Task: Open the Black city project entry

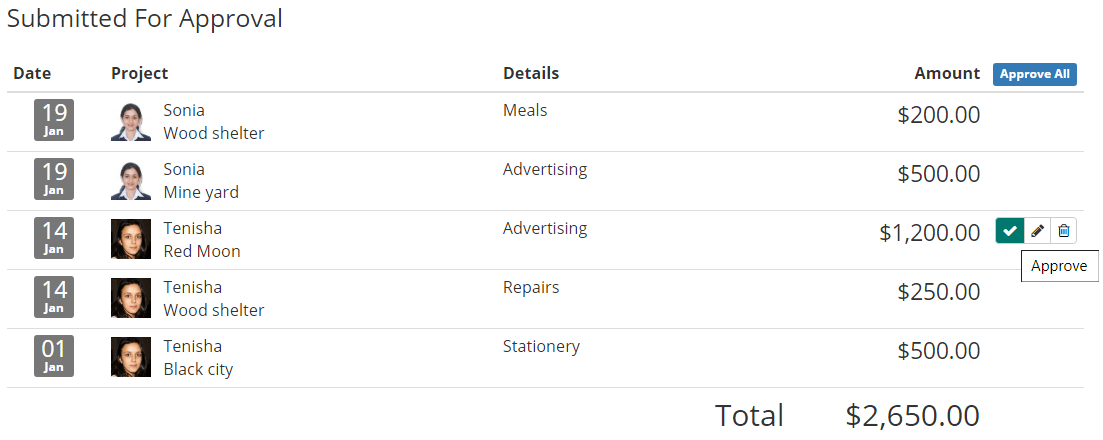Action: (198, 369)
